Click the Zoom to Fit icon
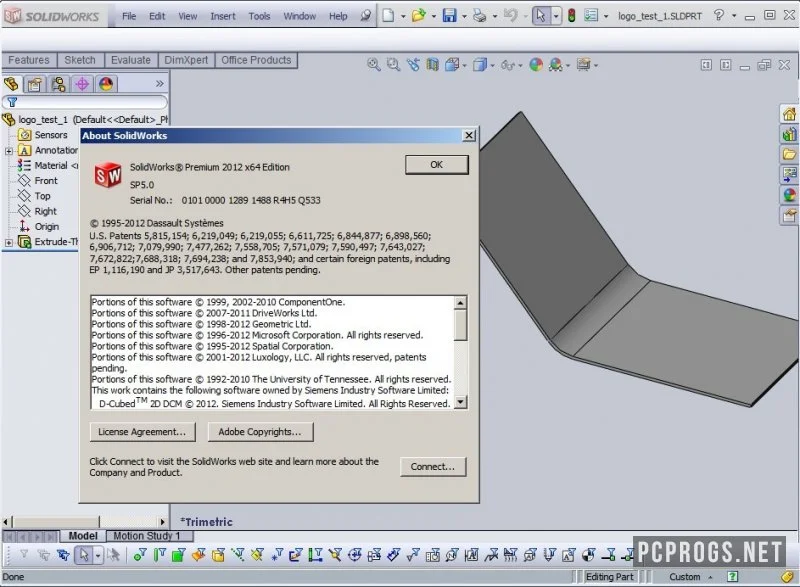 [x=373, y=65]
